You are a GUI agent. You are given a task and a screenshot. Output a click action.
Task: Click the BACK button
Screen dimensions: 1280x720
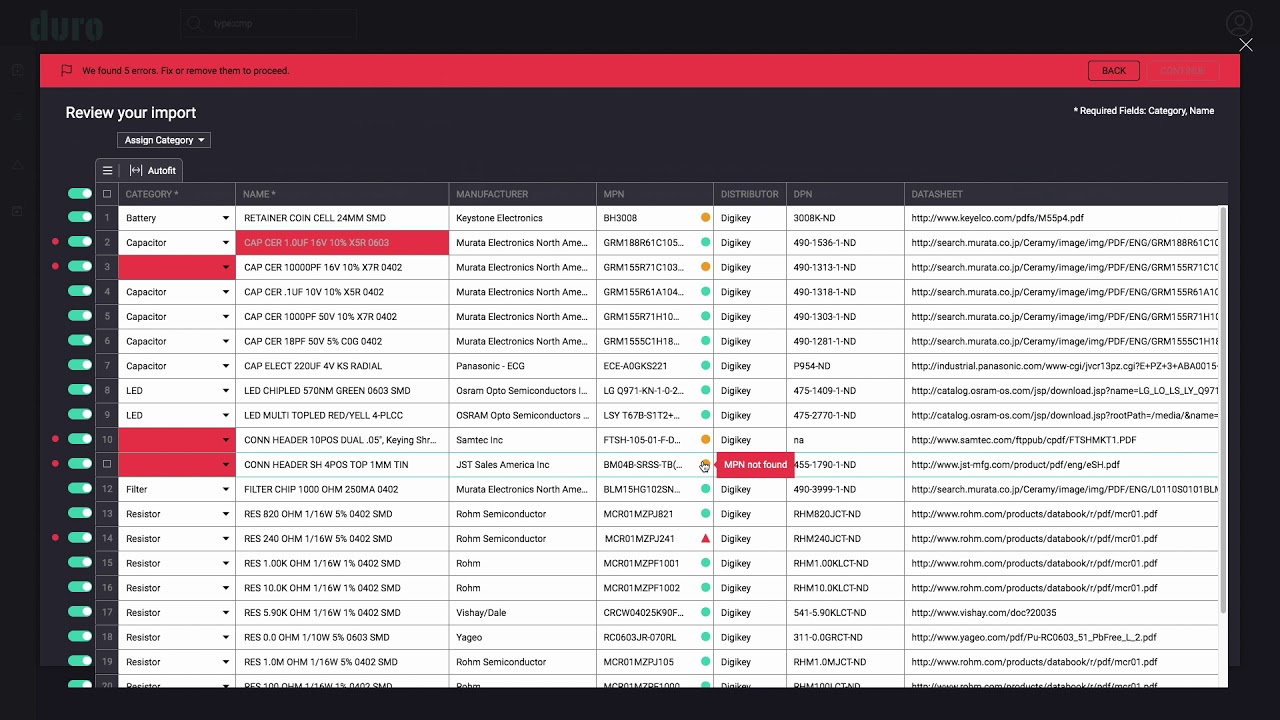click(x=1114, y=71)
